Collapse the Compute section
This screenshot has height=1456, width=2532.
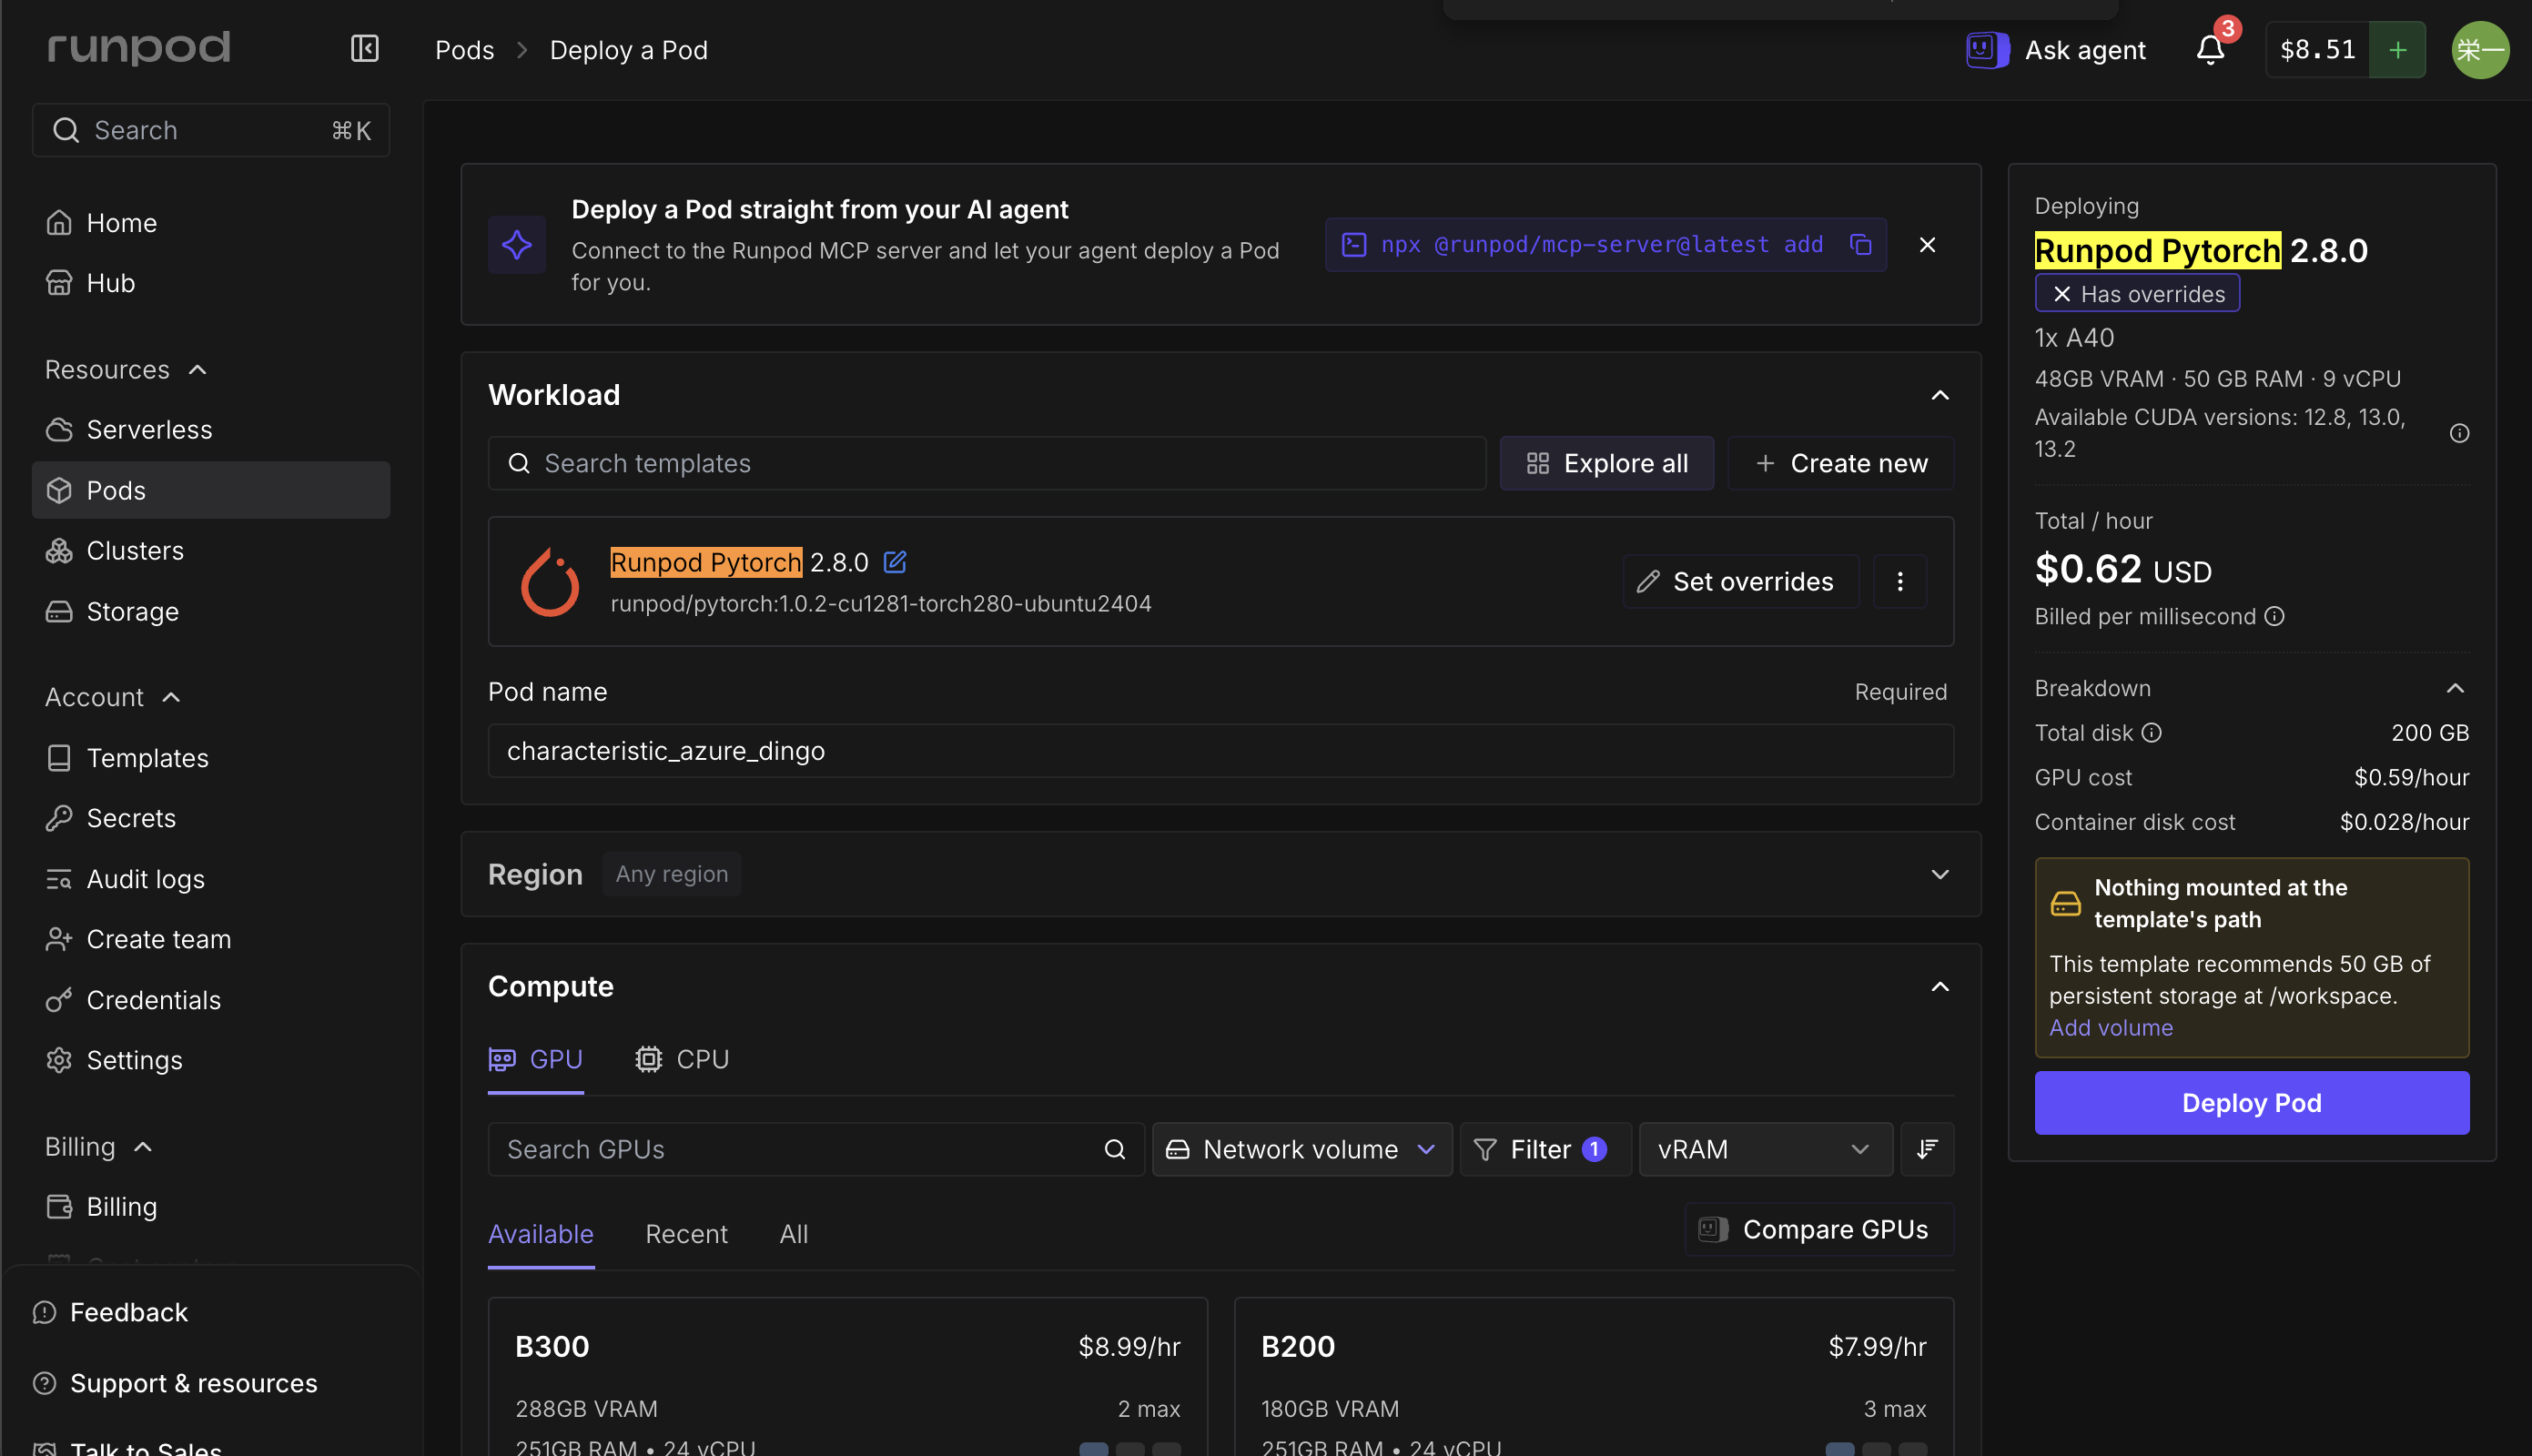click(x=1939, y=986)
